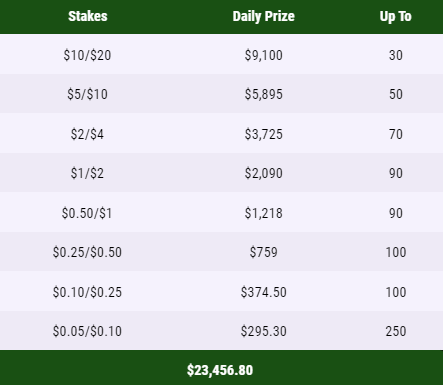Select the $9,100 daily prize value
This screenshot has width=443, height=385.
coord(263,55)
